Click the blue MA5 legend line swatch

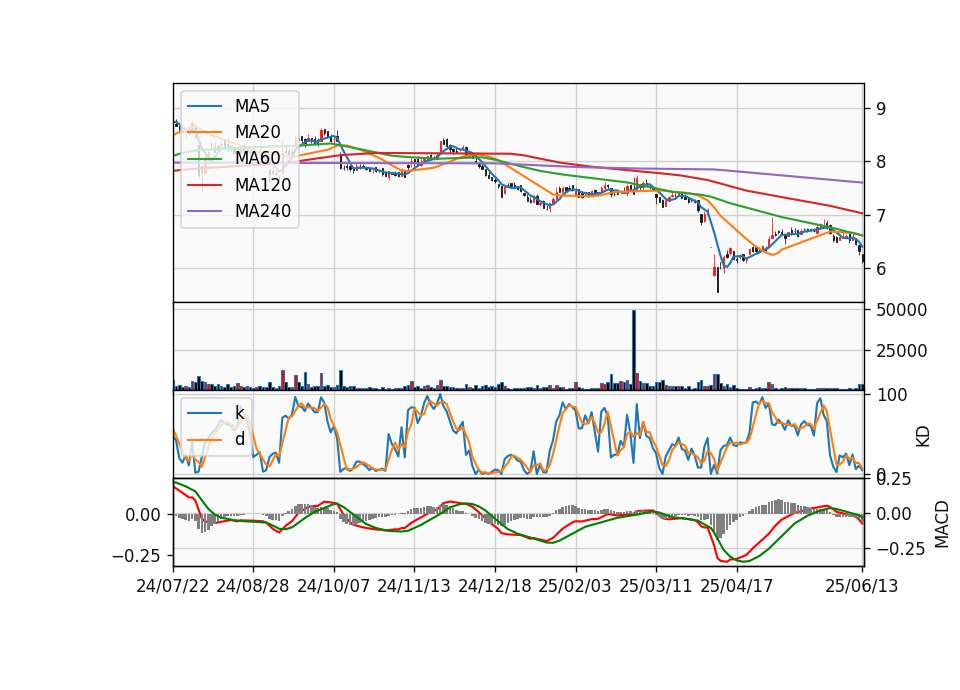coord(204,107)
